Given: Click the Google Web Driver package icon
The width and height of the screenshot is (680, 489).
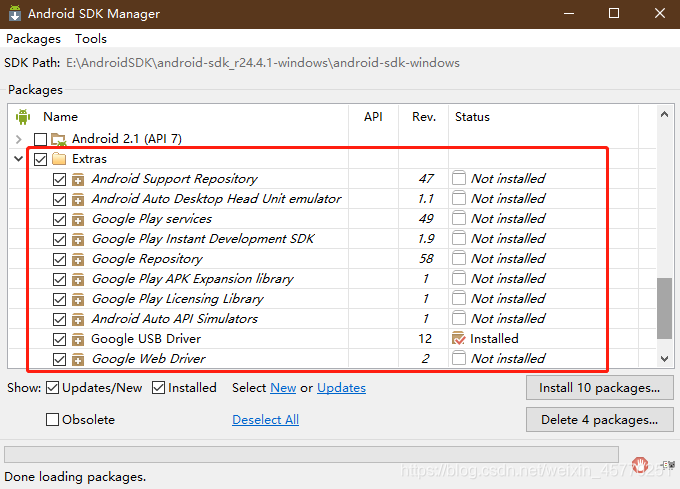Looking at the screenshot, I should click(78, 359).
